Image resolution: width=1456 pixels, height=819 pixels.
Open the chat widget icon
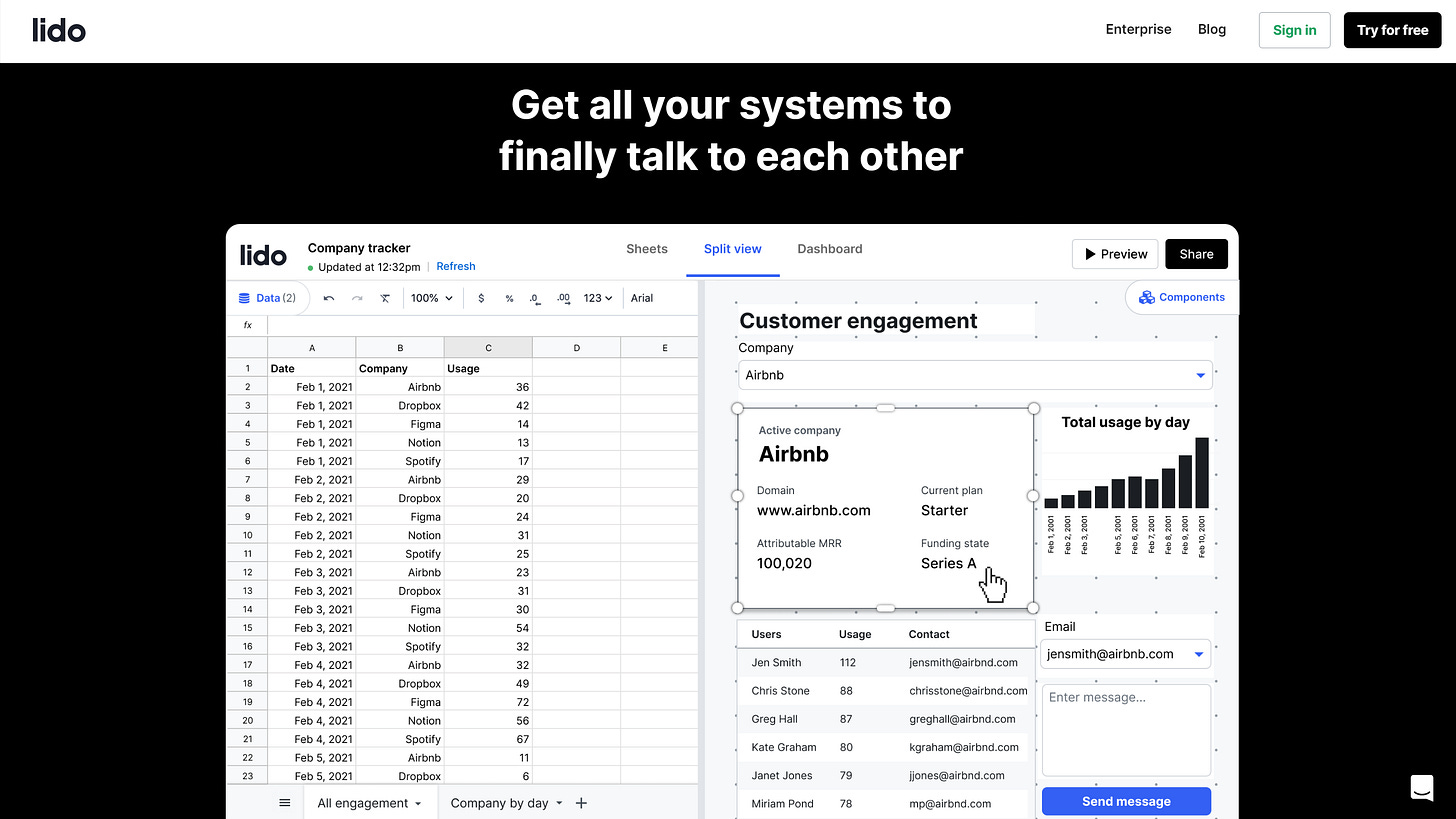coord(1421,788)
